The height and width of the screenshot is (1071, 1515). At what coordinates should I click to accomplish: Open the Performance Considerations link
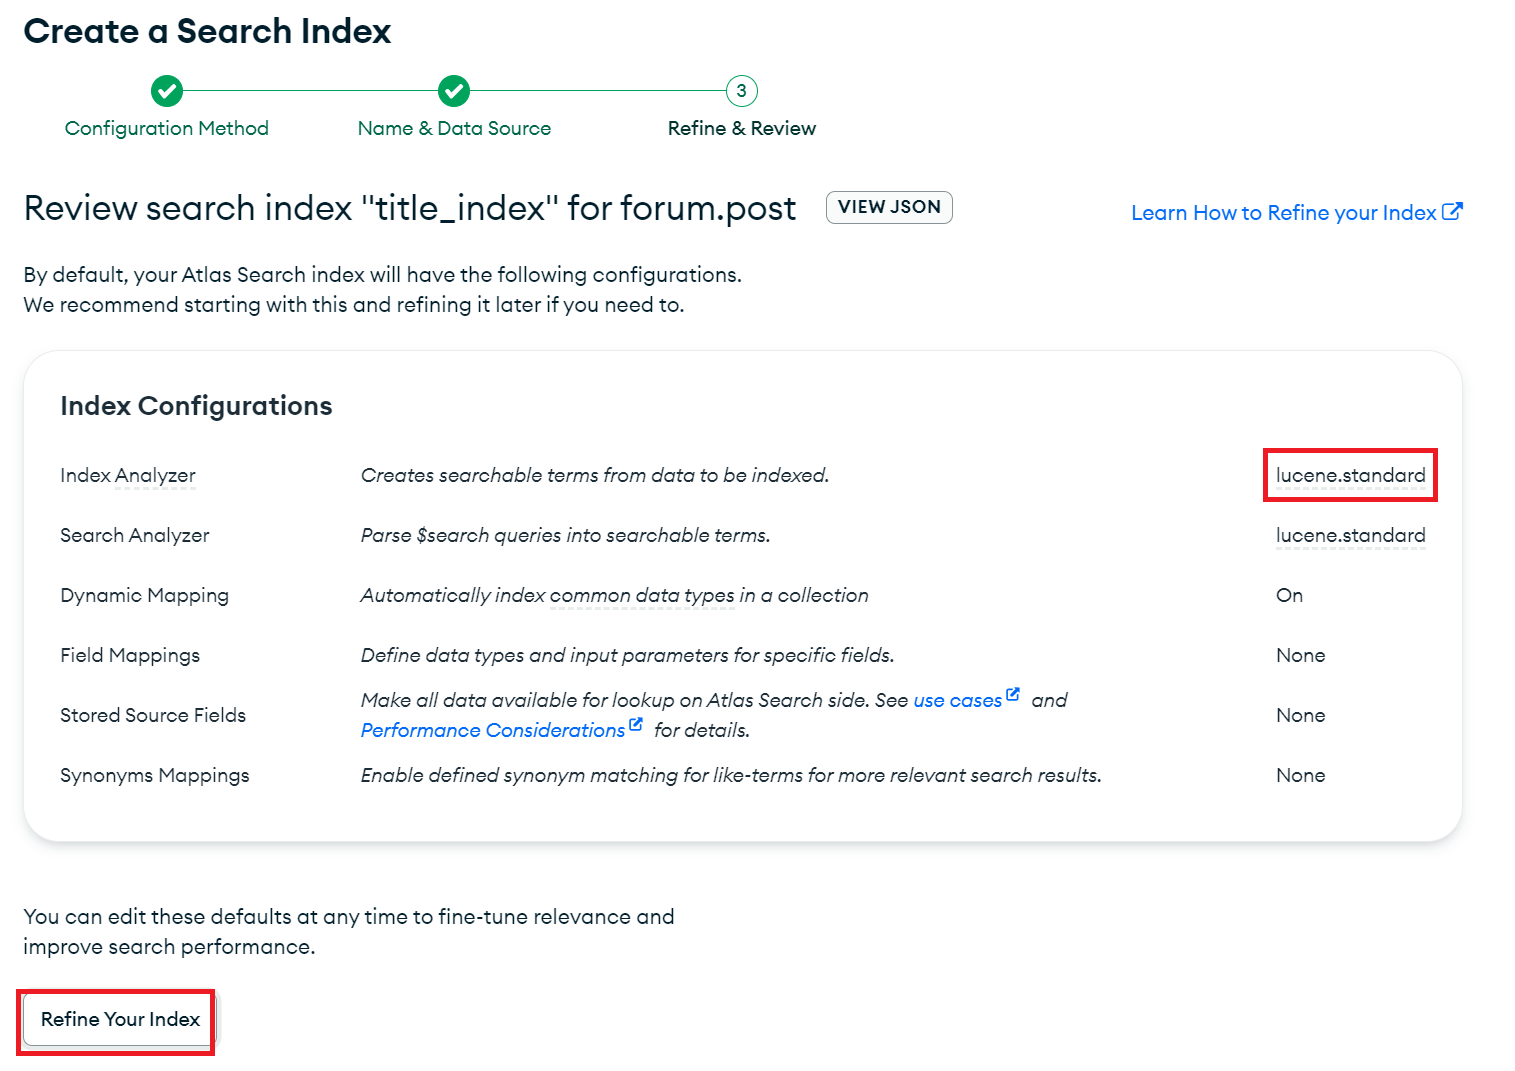point(492,731)
